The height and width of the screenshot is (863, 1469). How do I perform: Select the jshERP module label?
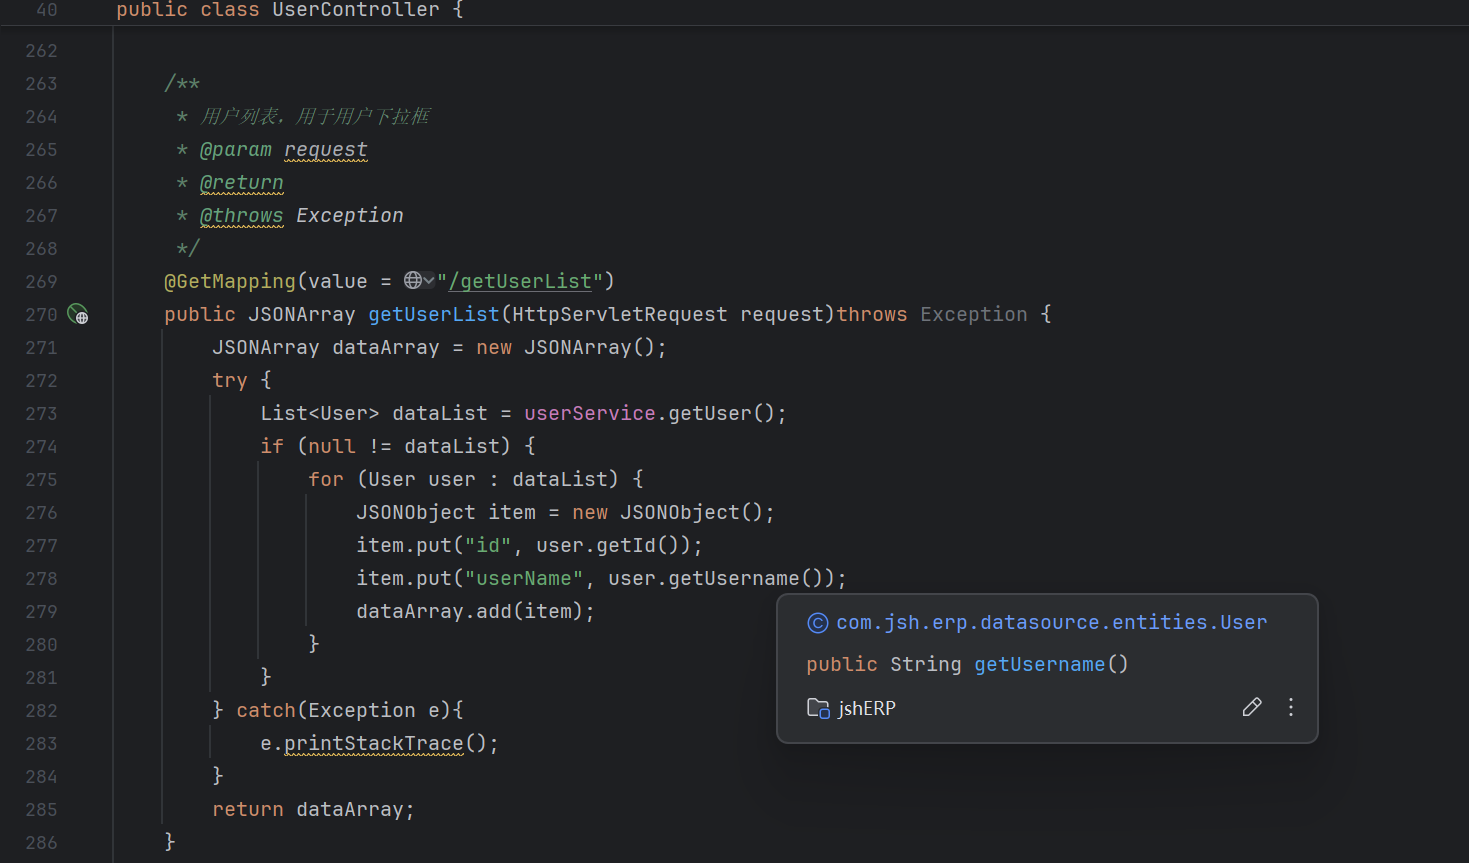click(867, 708)
